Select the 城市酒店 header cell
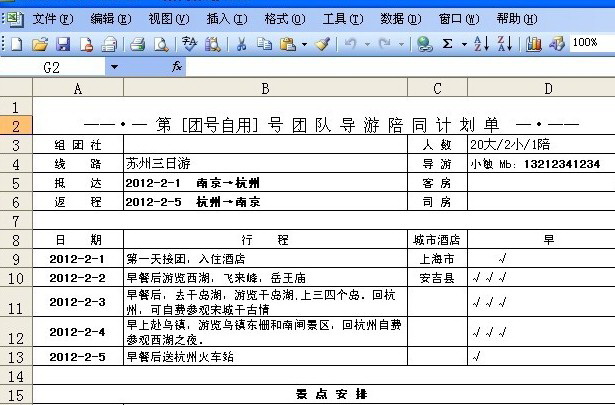 (437, 239)
